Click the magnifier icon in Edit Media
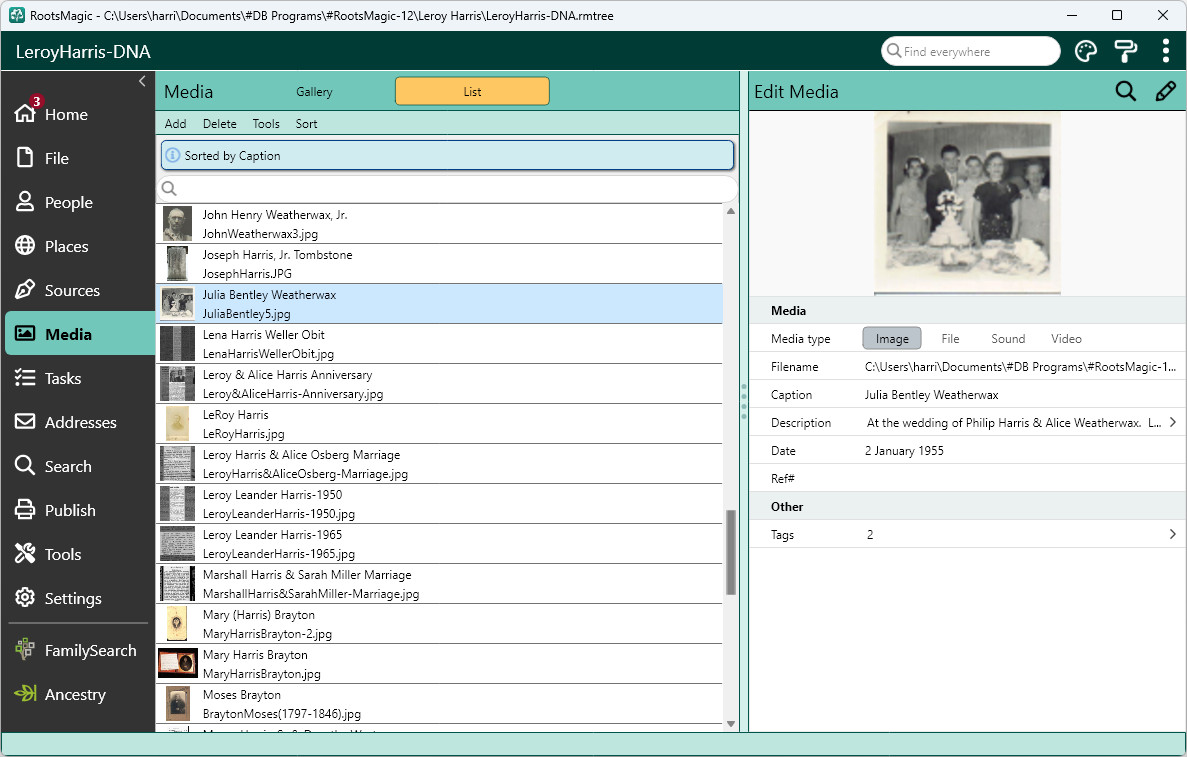The width and height of the screenshot is (1187, 757). 1126,92
